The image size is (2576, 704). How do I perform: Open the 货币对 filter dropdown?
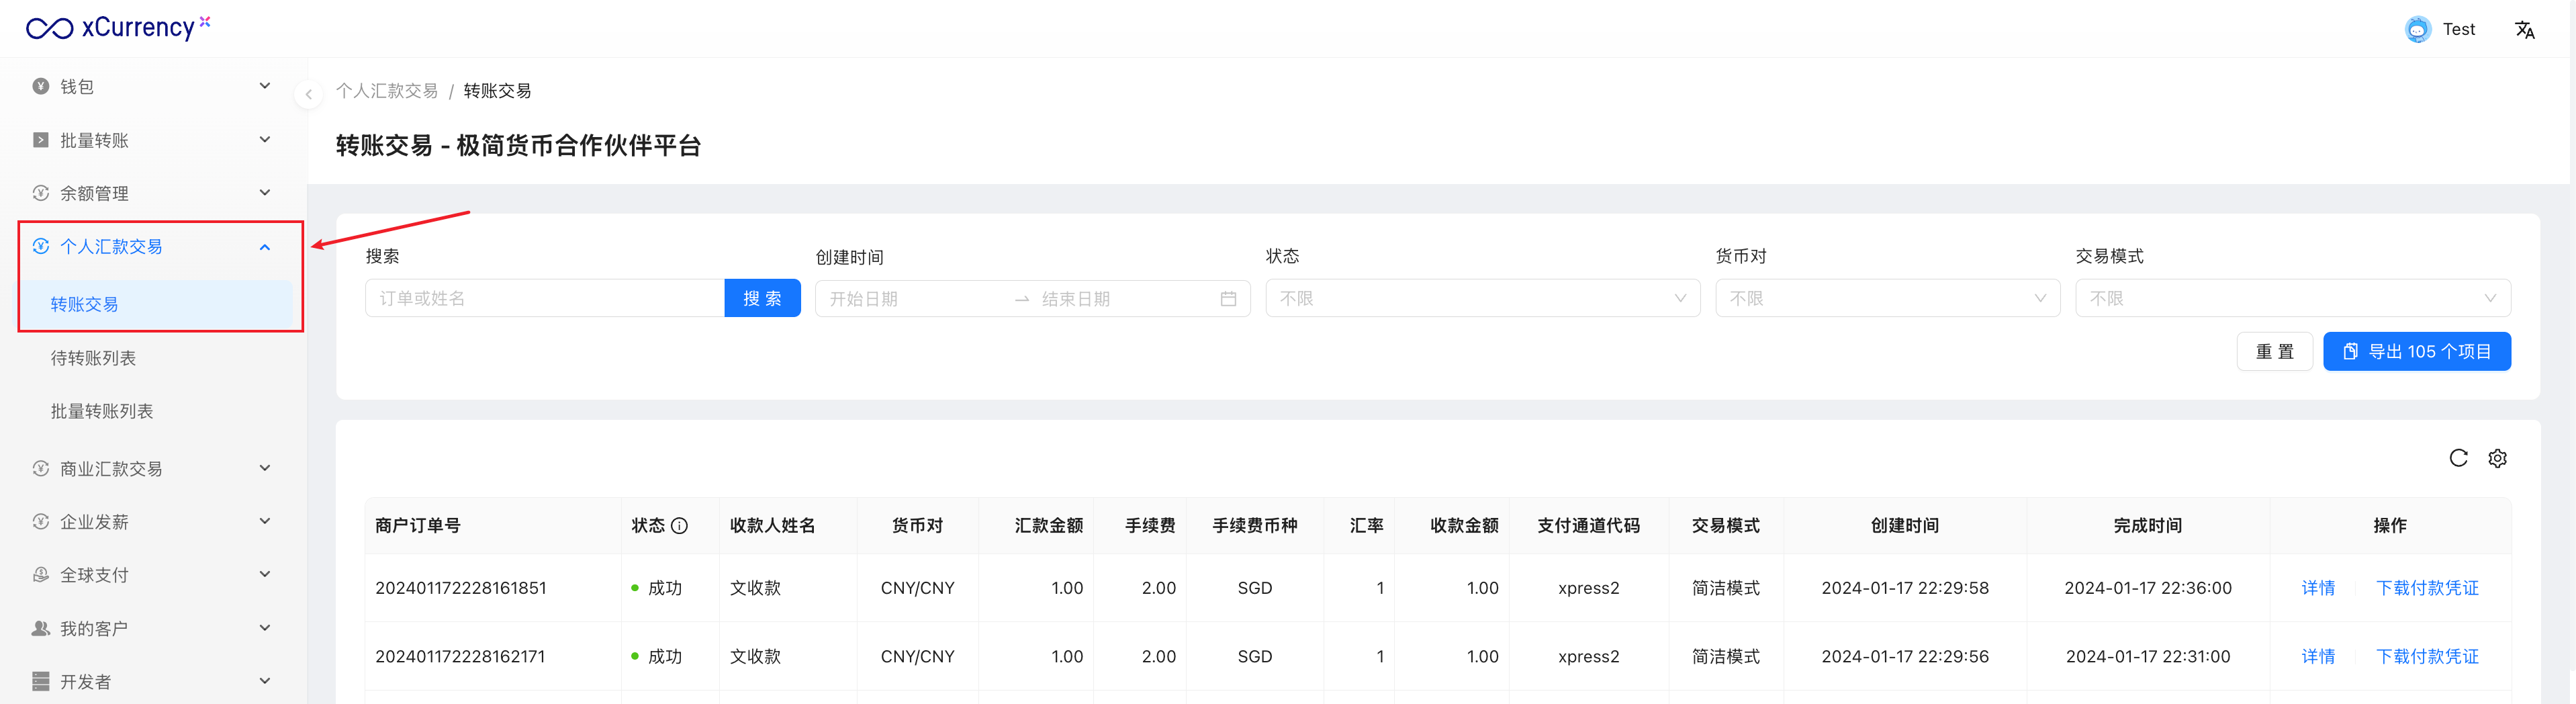(x=1887, y=298)
